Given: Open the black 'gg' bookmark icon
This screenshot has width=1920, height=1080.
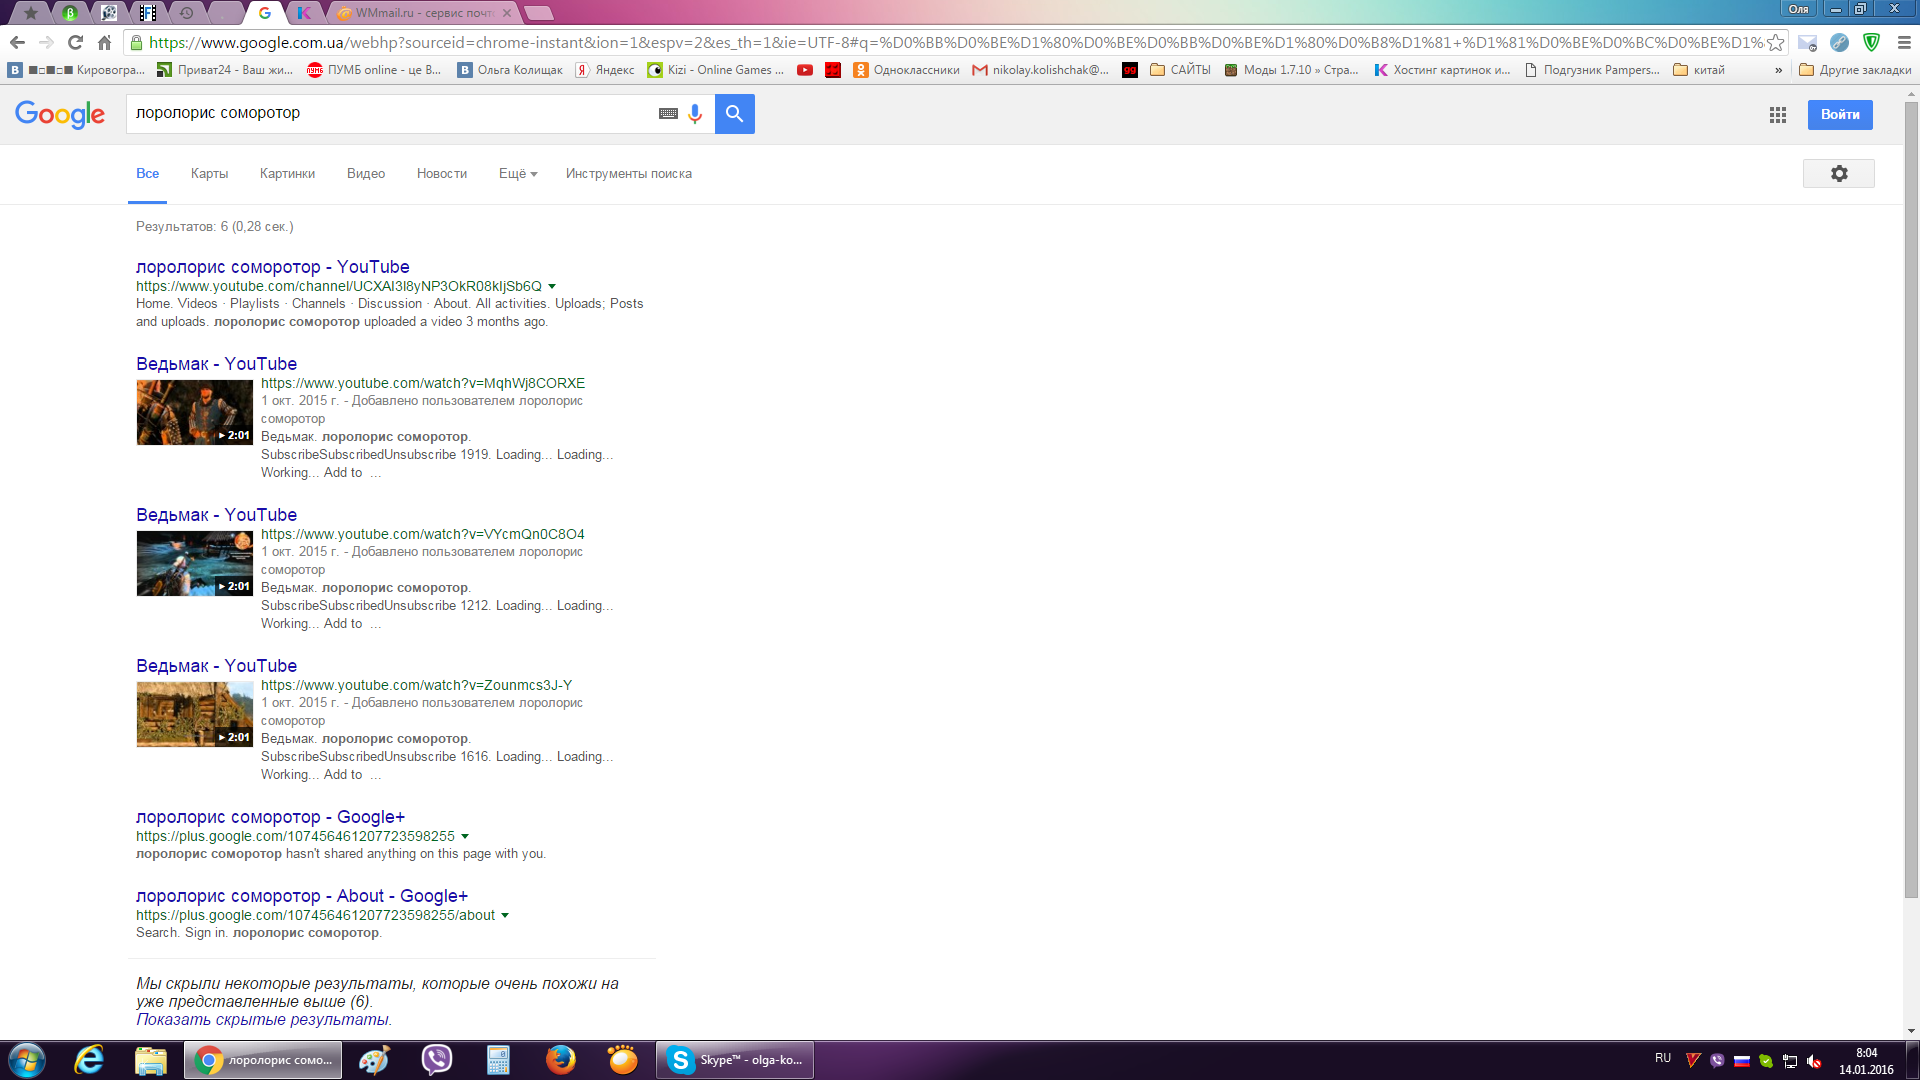Looking at the screenshot, I should (1130, 70).
